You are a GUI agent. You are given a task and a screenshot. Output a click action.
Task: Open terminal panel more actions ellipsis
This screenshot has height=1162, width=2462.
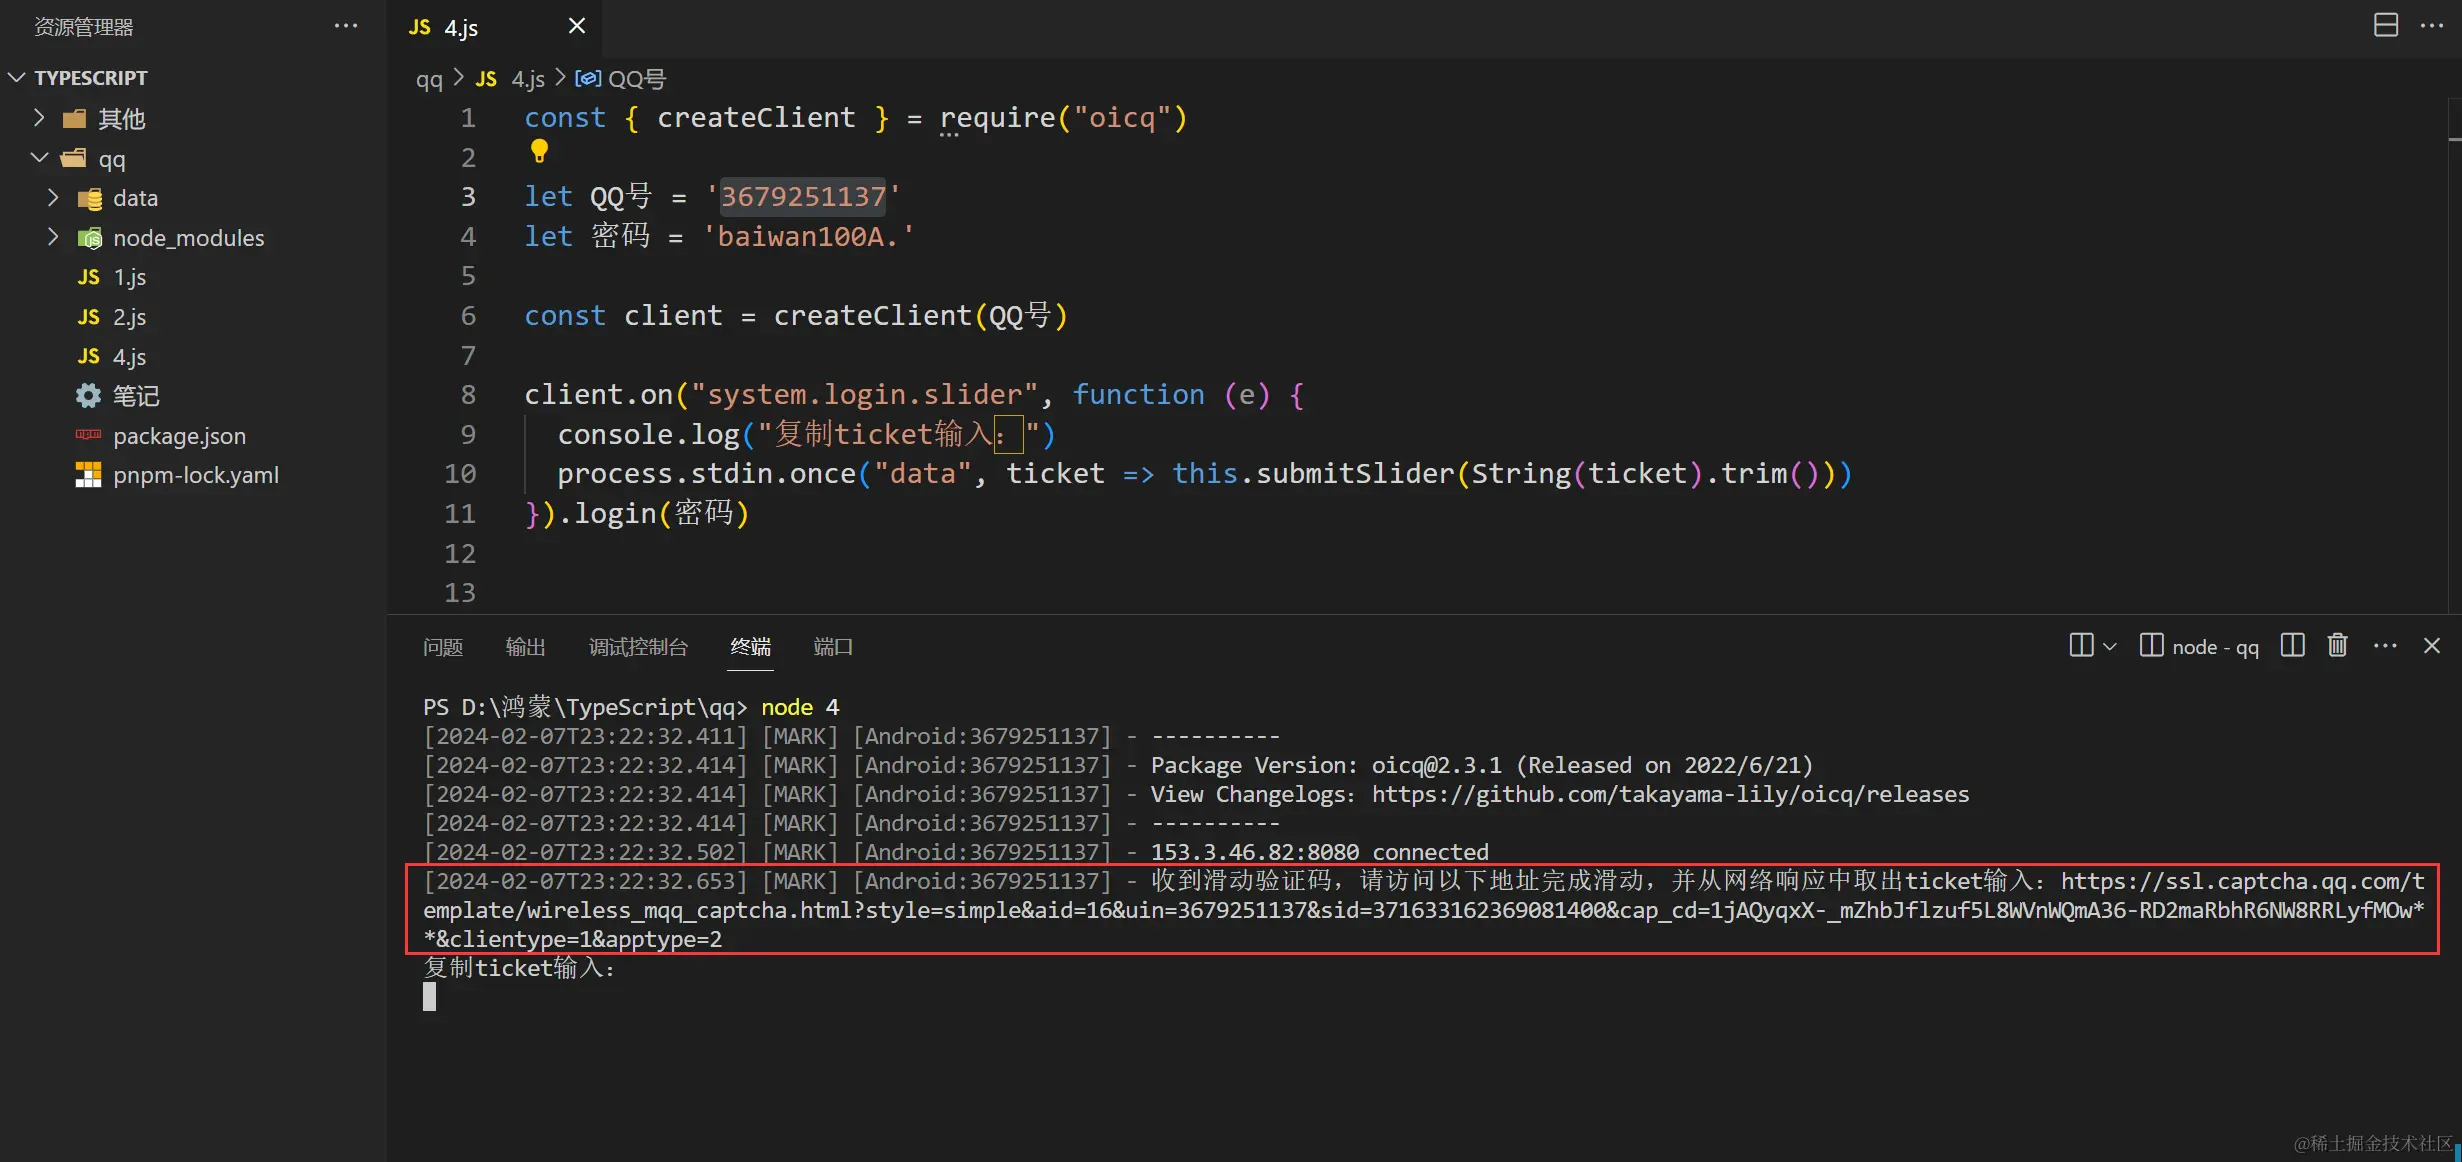2385,646
